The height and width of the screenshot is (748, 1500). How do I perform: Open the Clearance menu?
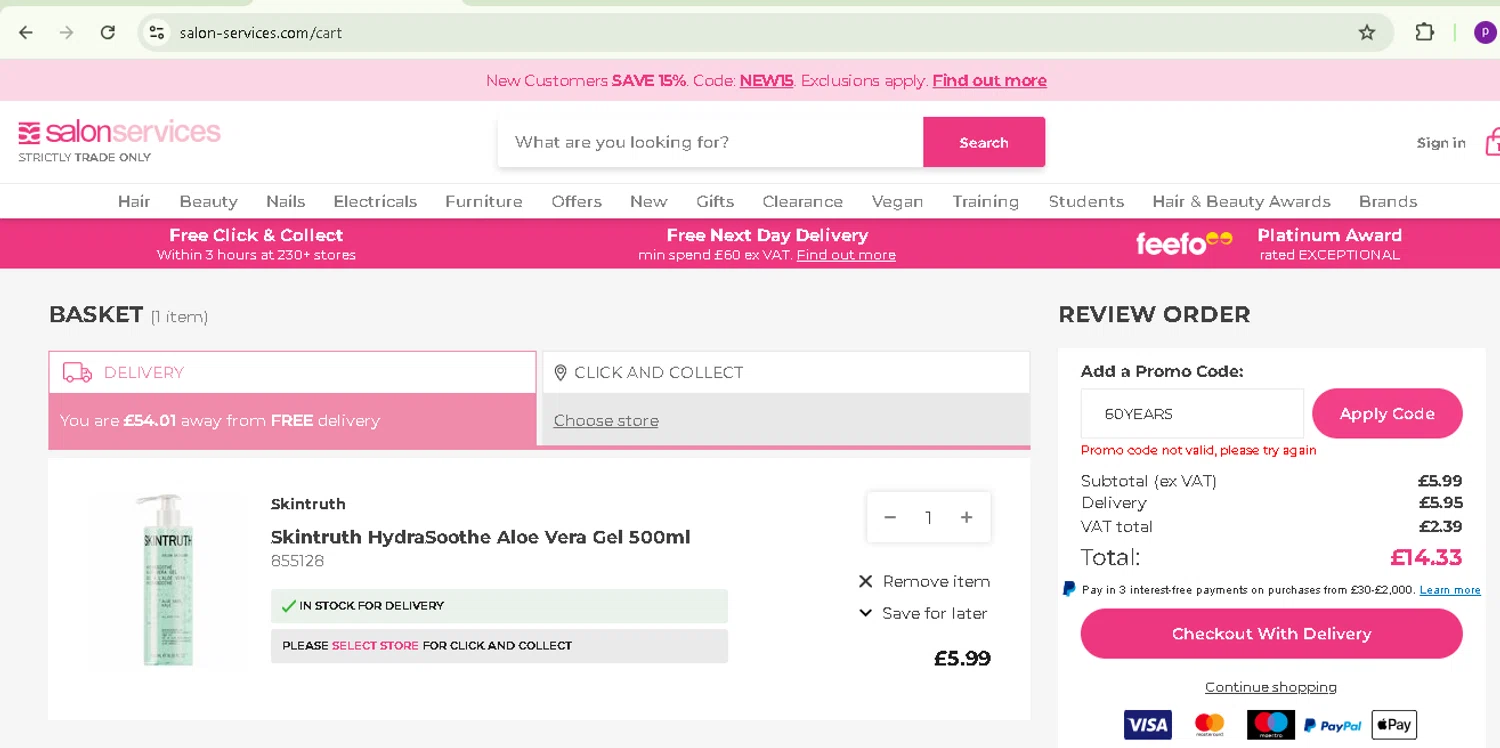(803, 201)
